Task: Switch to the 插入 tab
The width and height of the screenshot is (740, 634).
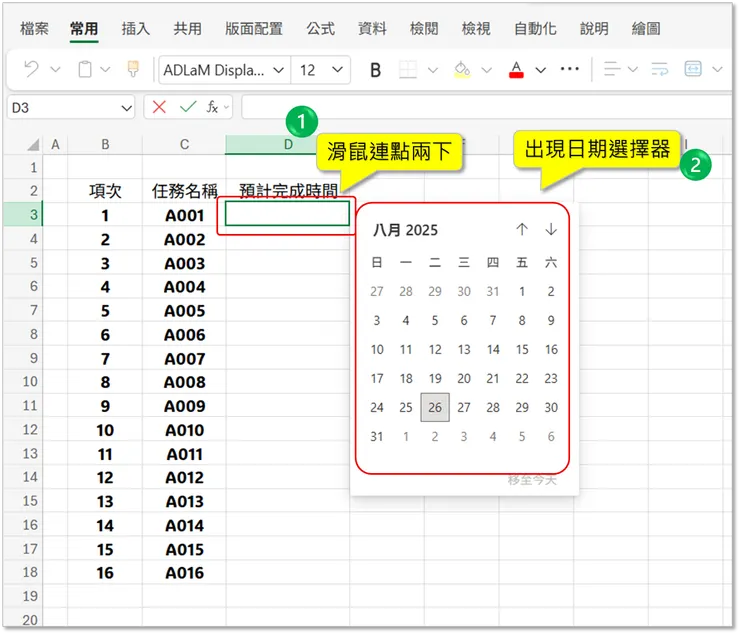Action: click(135, 29)
